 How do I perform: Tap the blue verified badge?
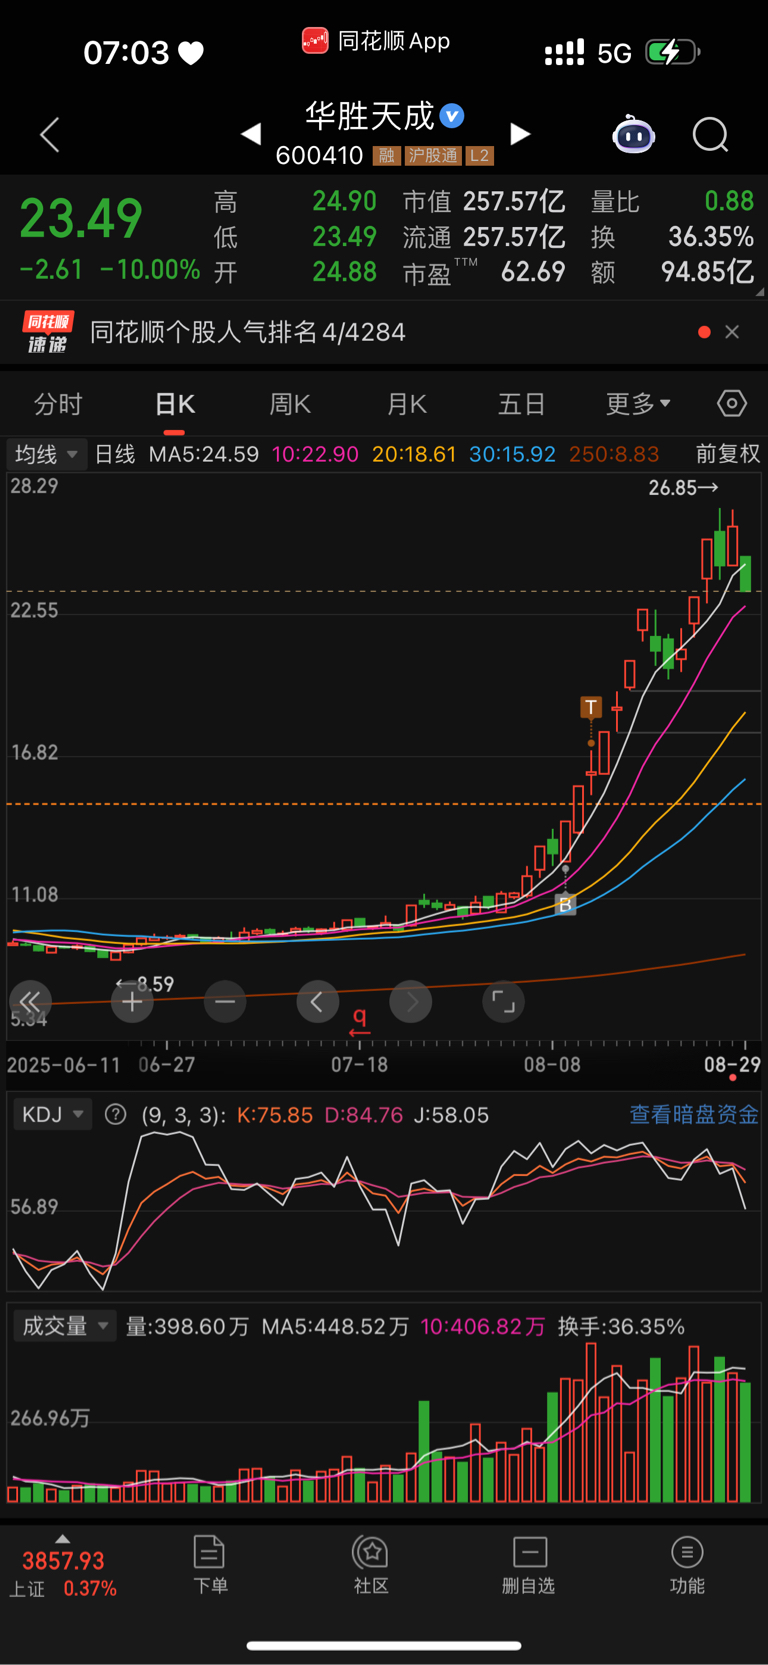[x=452, y=116]
